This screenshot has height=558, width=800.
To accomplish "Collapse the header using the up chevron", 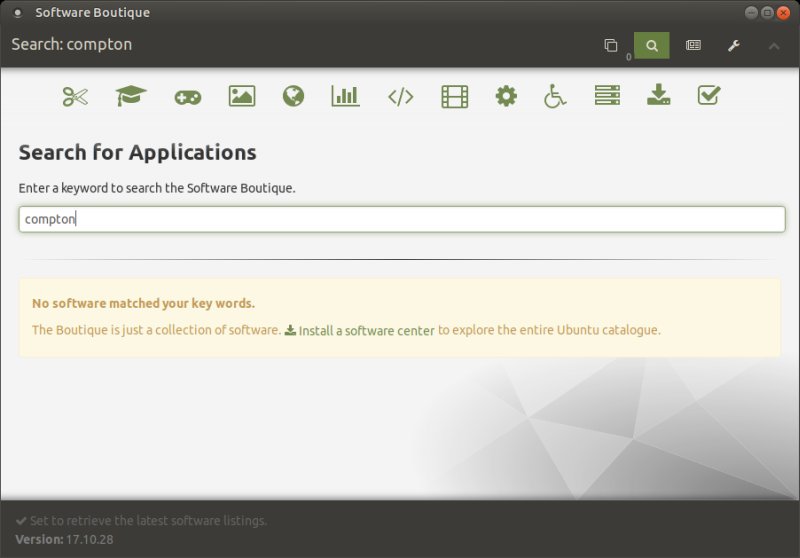I will [x=774, y=46].
